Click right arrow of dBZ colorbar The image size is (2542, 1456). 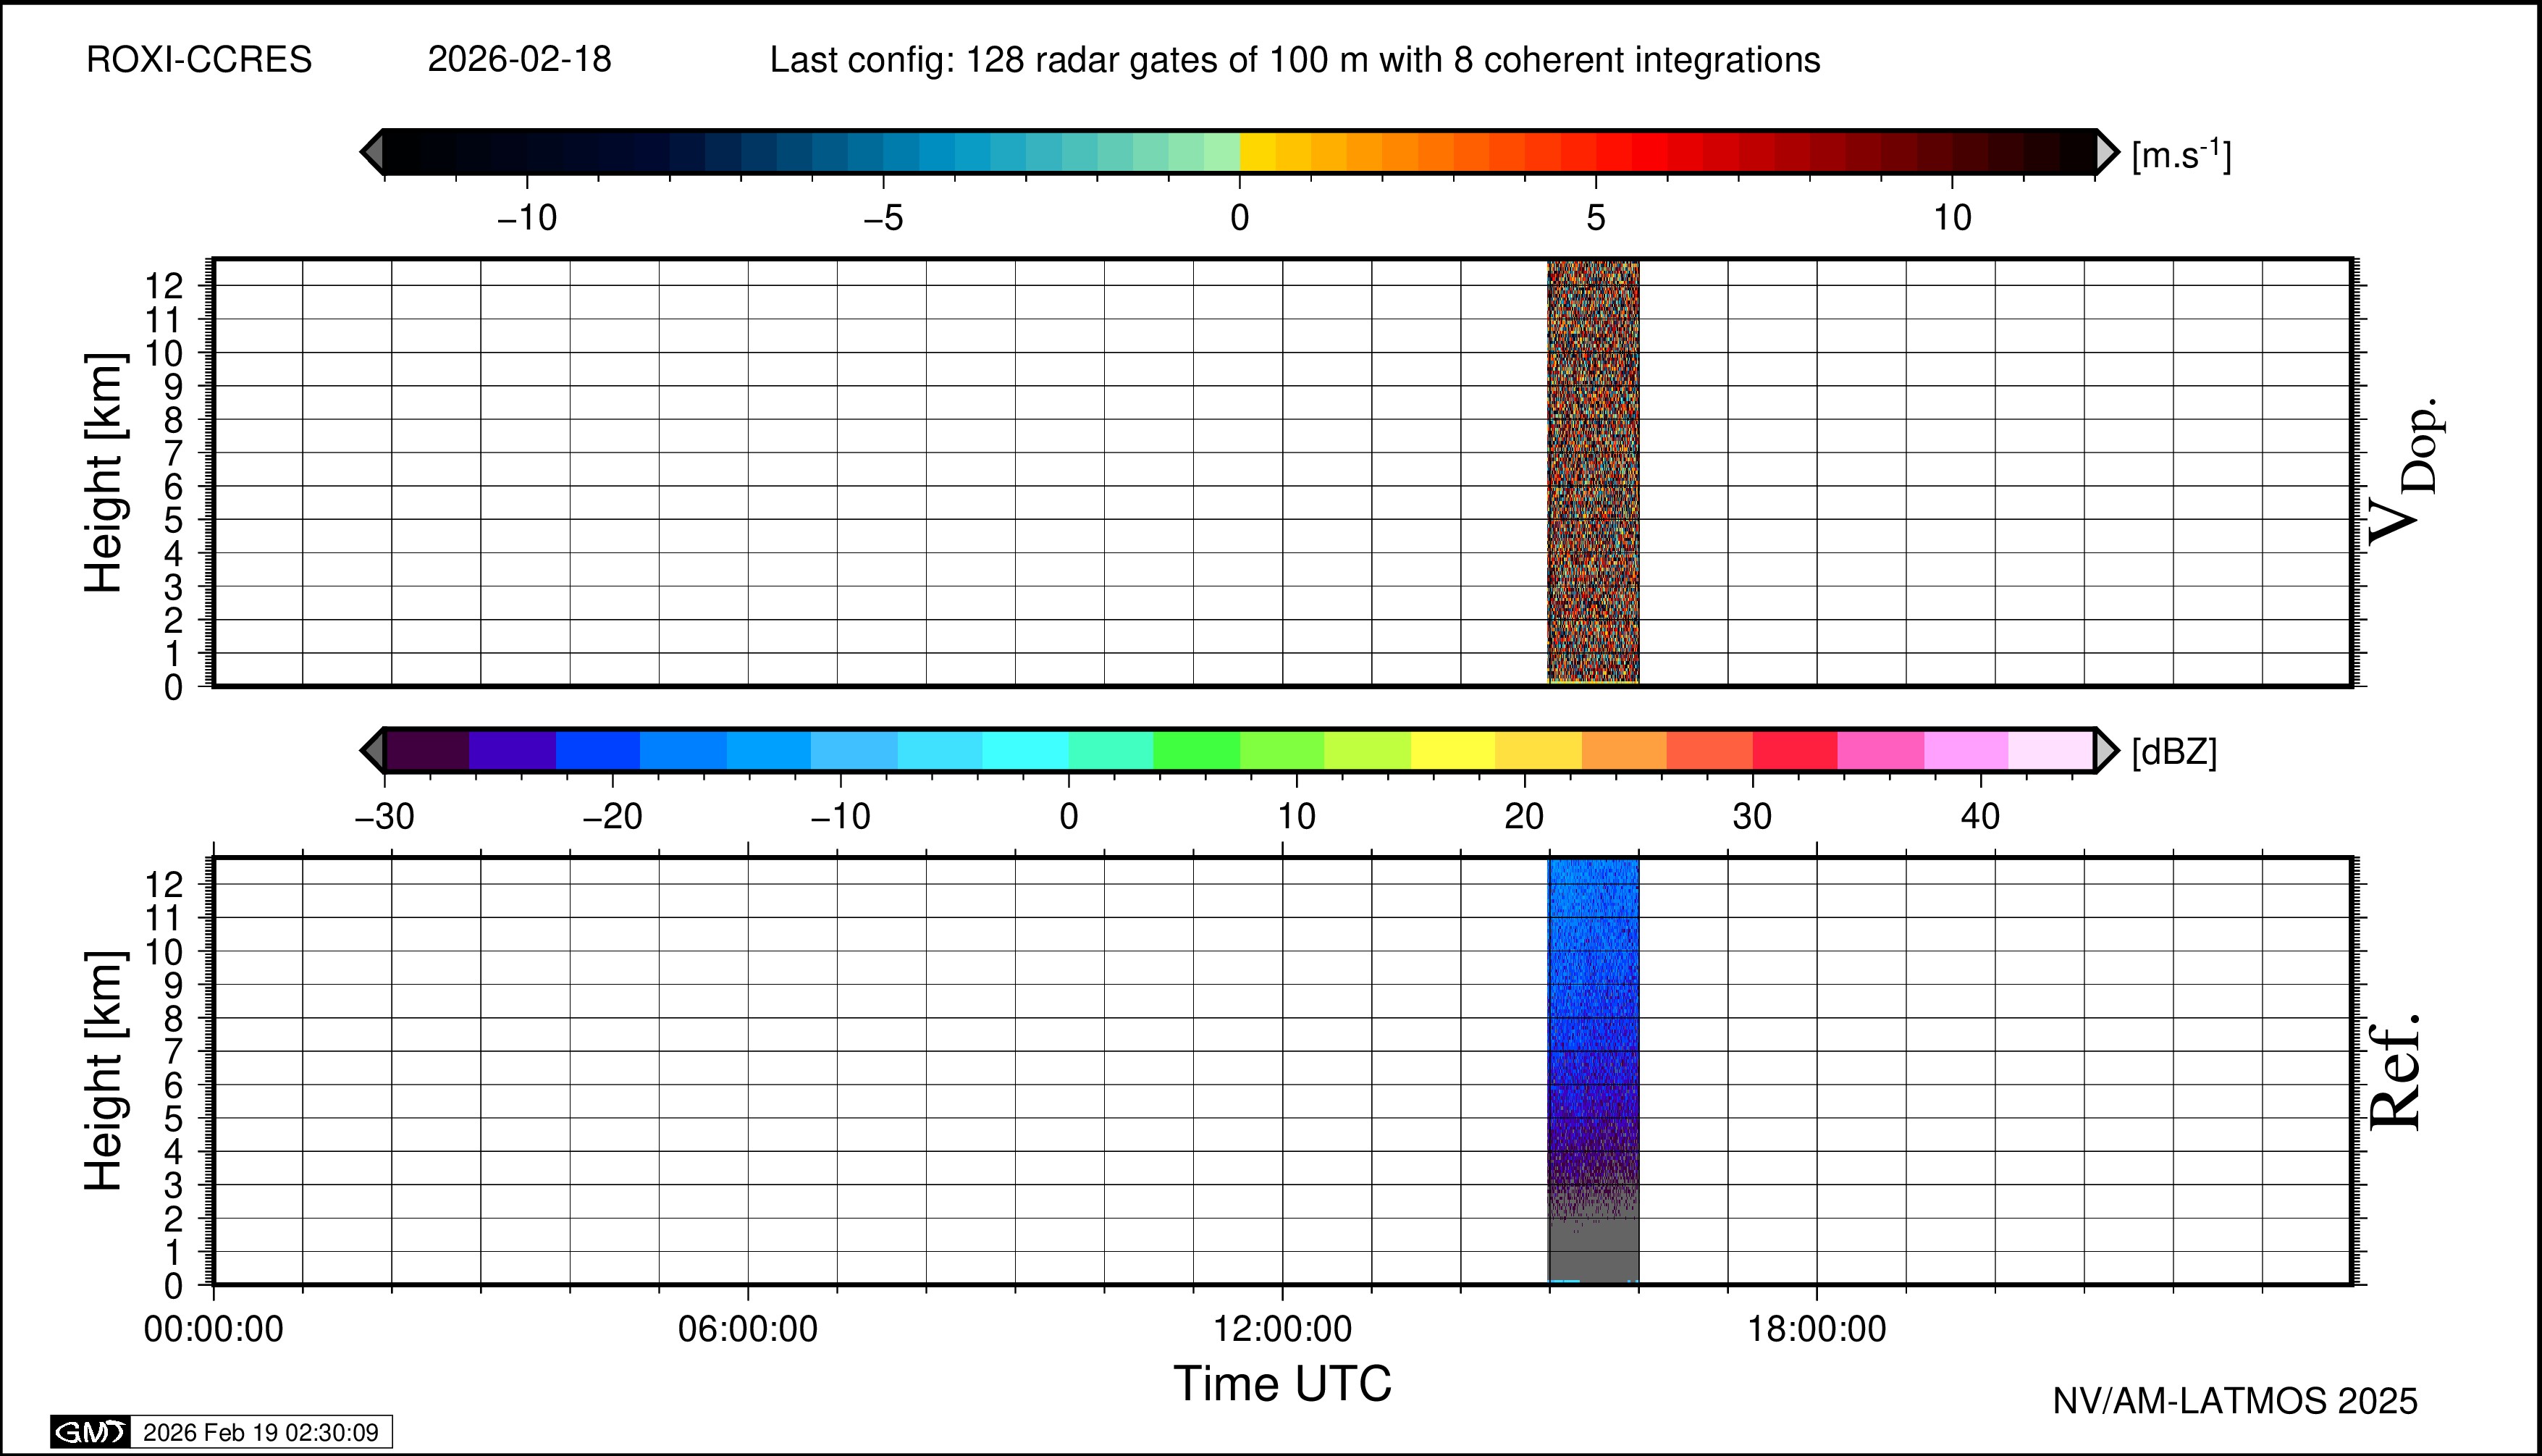click(2107, 750)
